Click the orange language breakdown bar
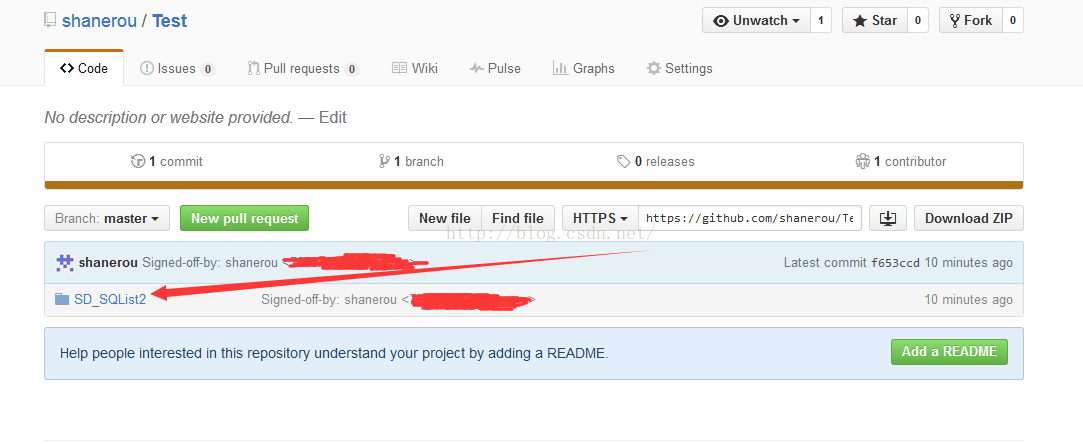Viewport: 1083px width, 444px height. [x=534, y=184]
